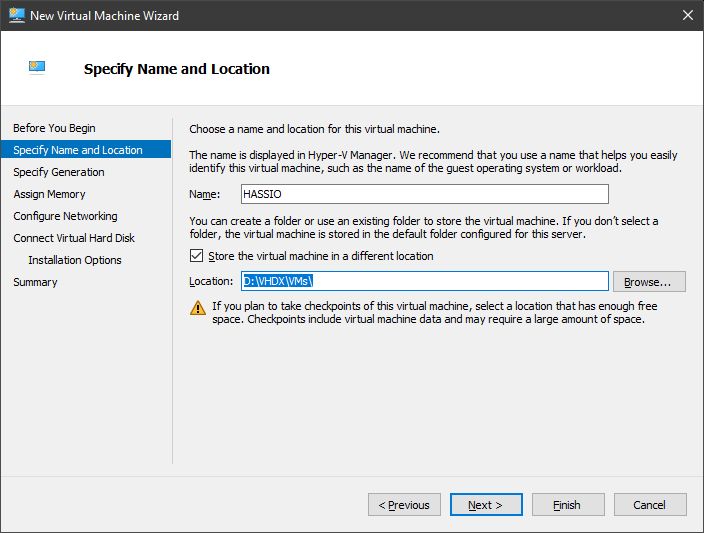Open the Configure Networking step

66,216
